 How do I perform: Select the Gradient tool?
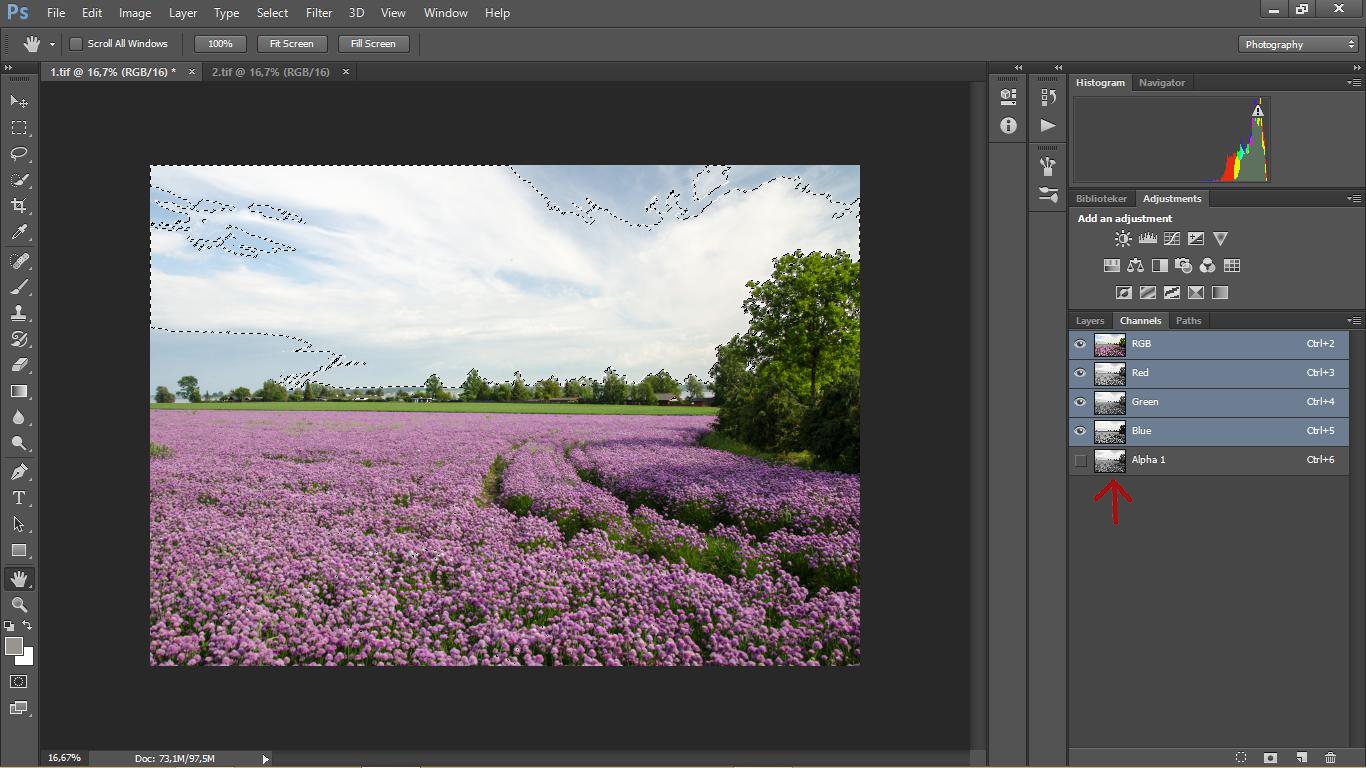tap(19, 392)
